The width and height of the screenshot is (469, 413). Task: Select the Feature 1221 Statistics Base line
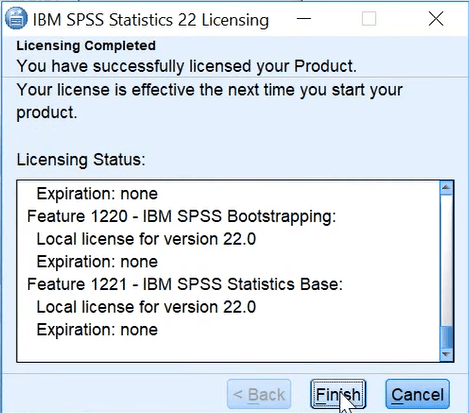pyautogui.click(x=185, y=284)
